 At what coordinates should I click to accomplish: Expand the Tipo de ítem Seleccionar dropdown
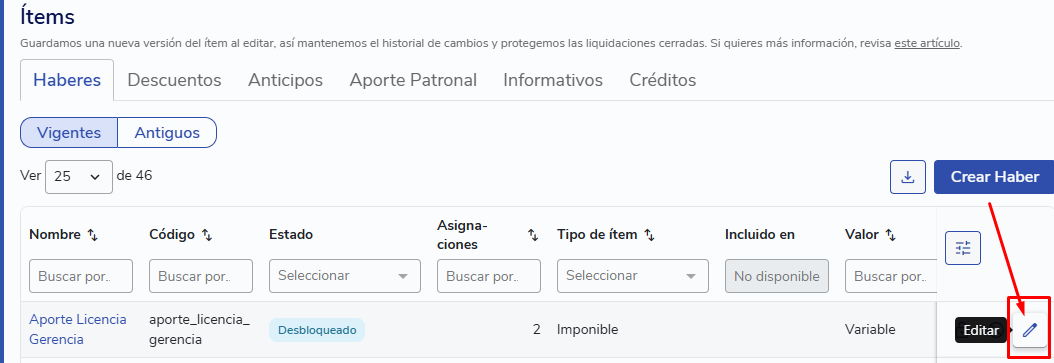click(x=633, y=276)
